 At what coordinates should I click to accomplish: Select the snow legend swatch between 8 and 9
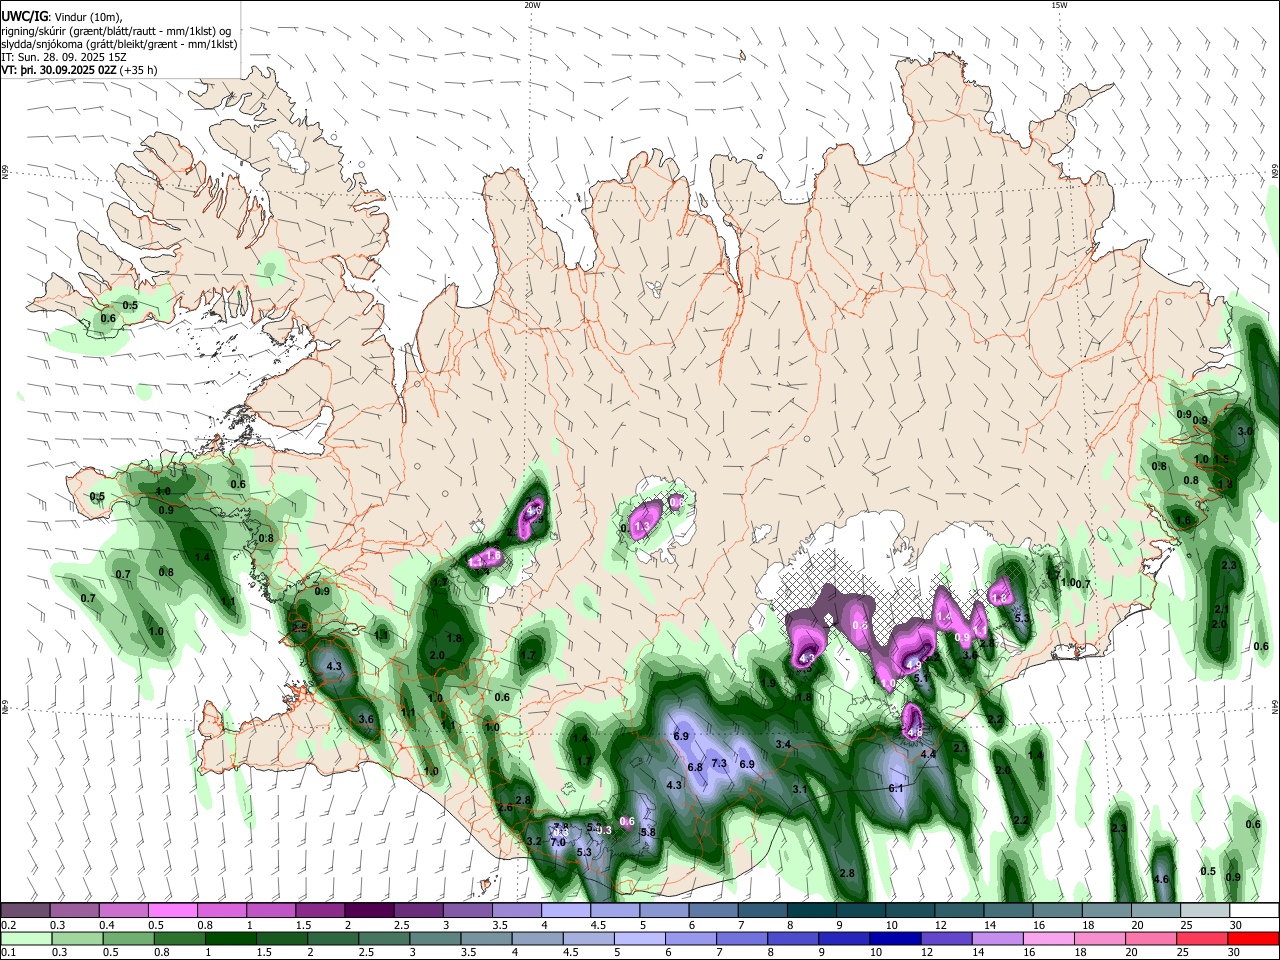point(812,911)
